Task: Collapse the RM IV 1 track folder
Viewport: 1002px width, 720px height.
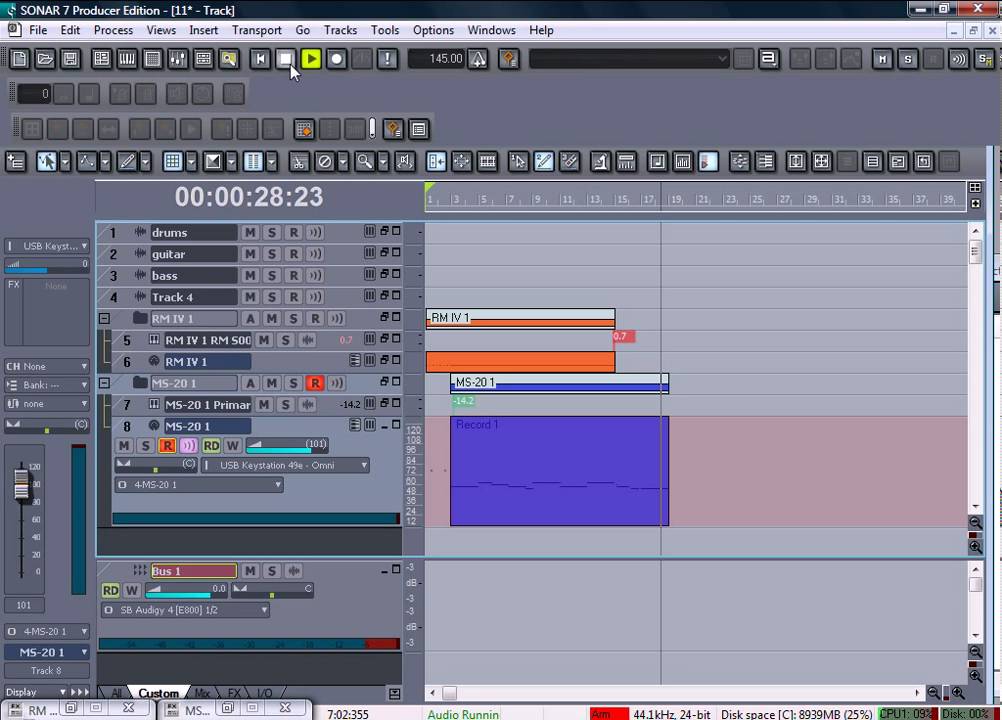Action: (104, 318)
